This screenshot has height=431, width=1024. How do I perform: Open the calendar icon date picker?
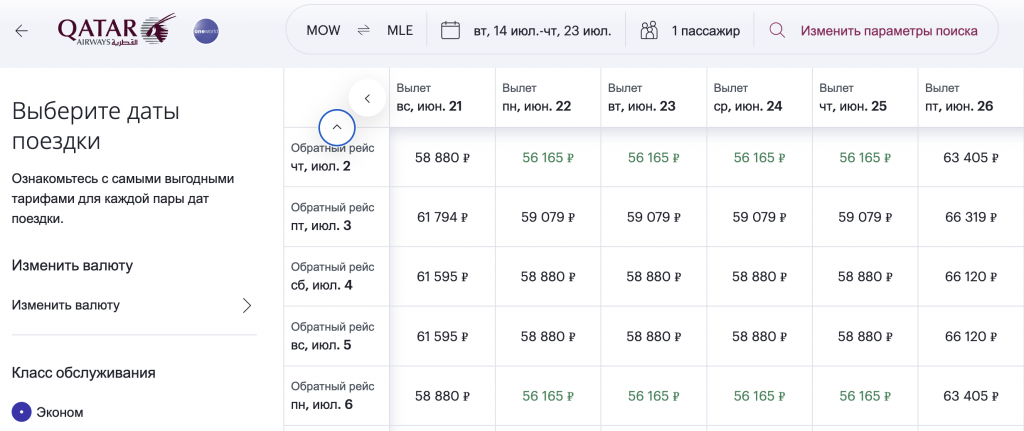coord(450,31)
